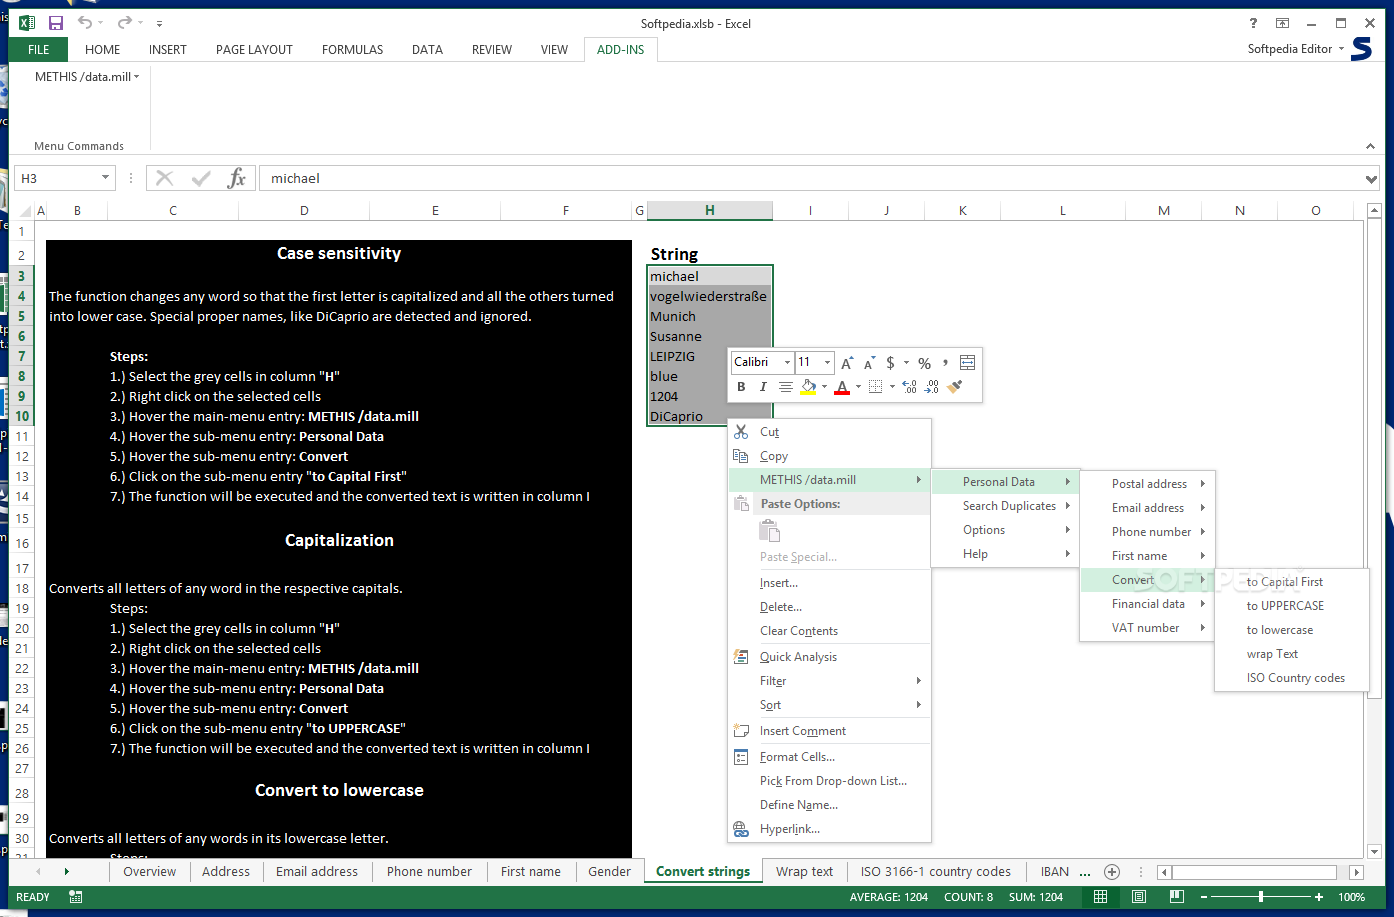
Task: Click Merge & Center icon in mini toolbar
Action: pos(967,363)
